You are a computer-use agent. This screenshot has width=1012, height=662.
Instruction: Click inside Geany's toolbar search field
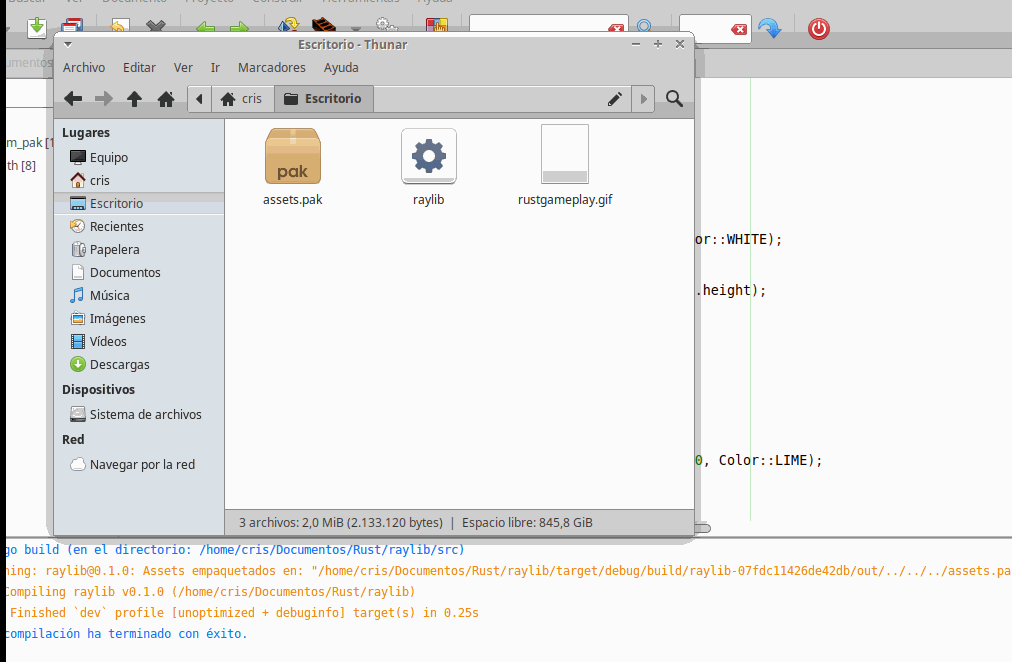tap(538, 25)
